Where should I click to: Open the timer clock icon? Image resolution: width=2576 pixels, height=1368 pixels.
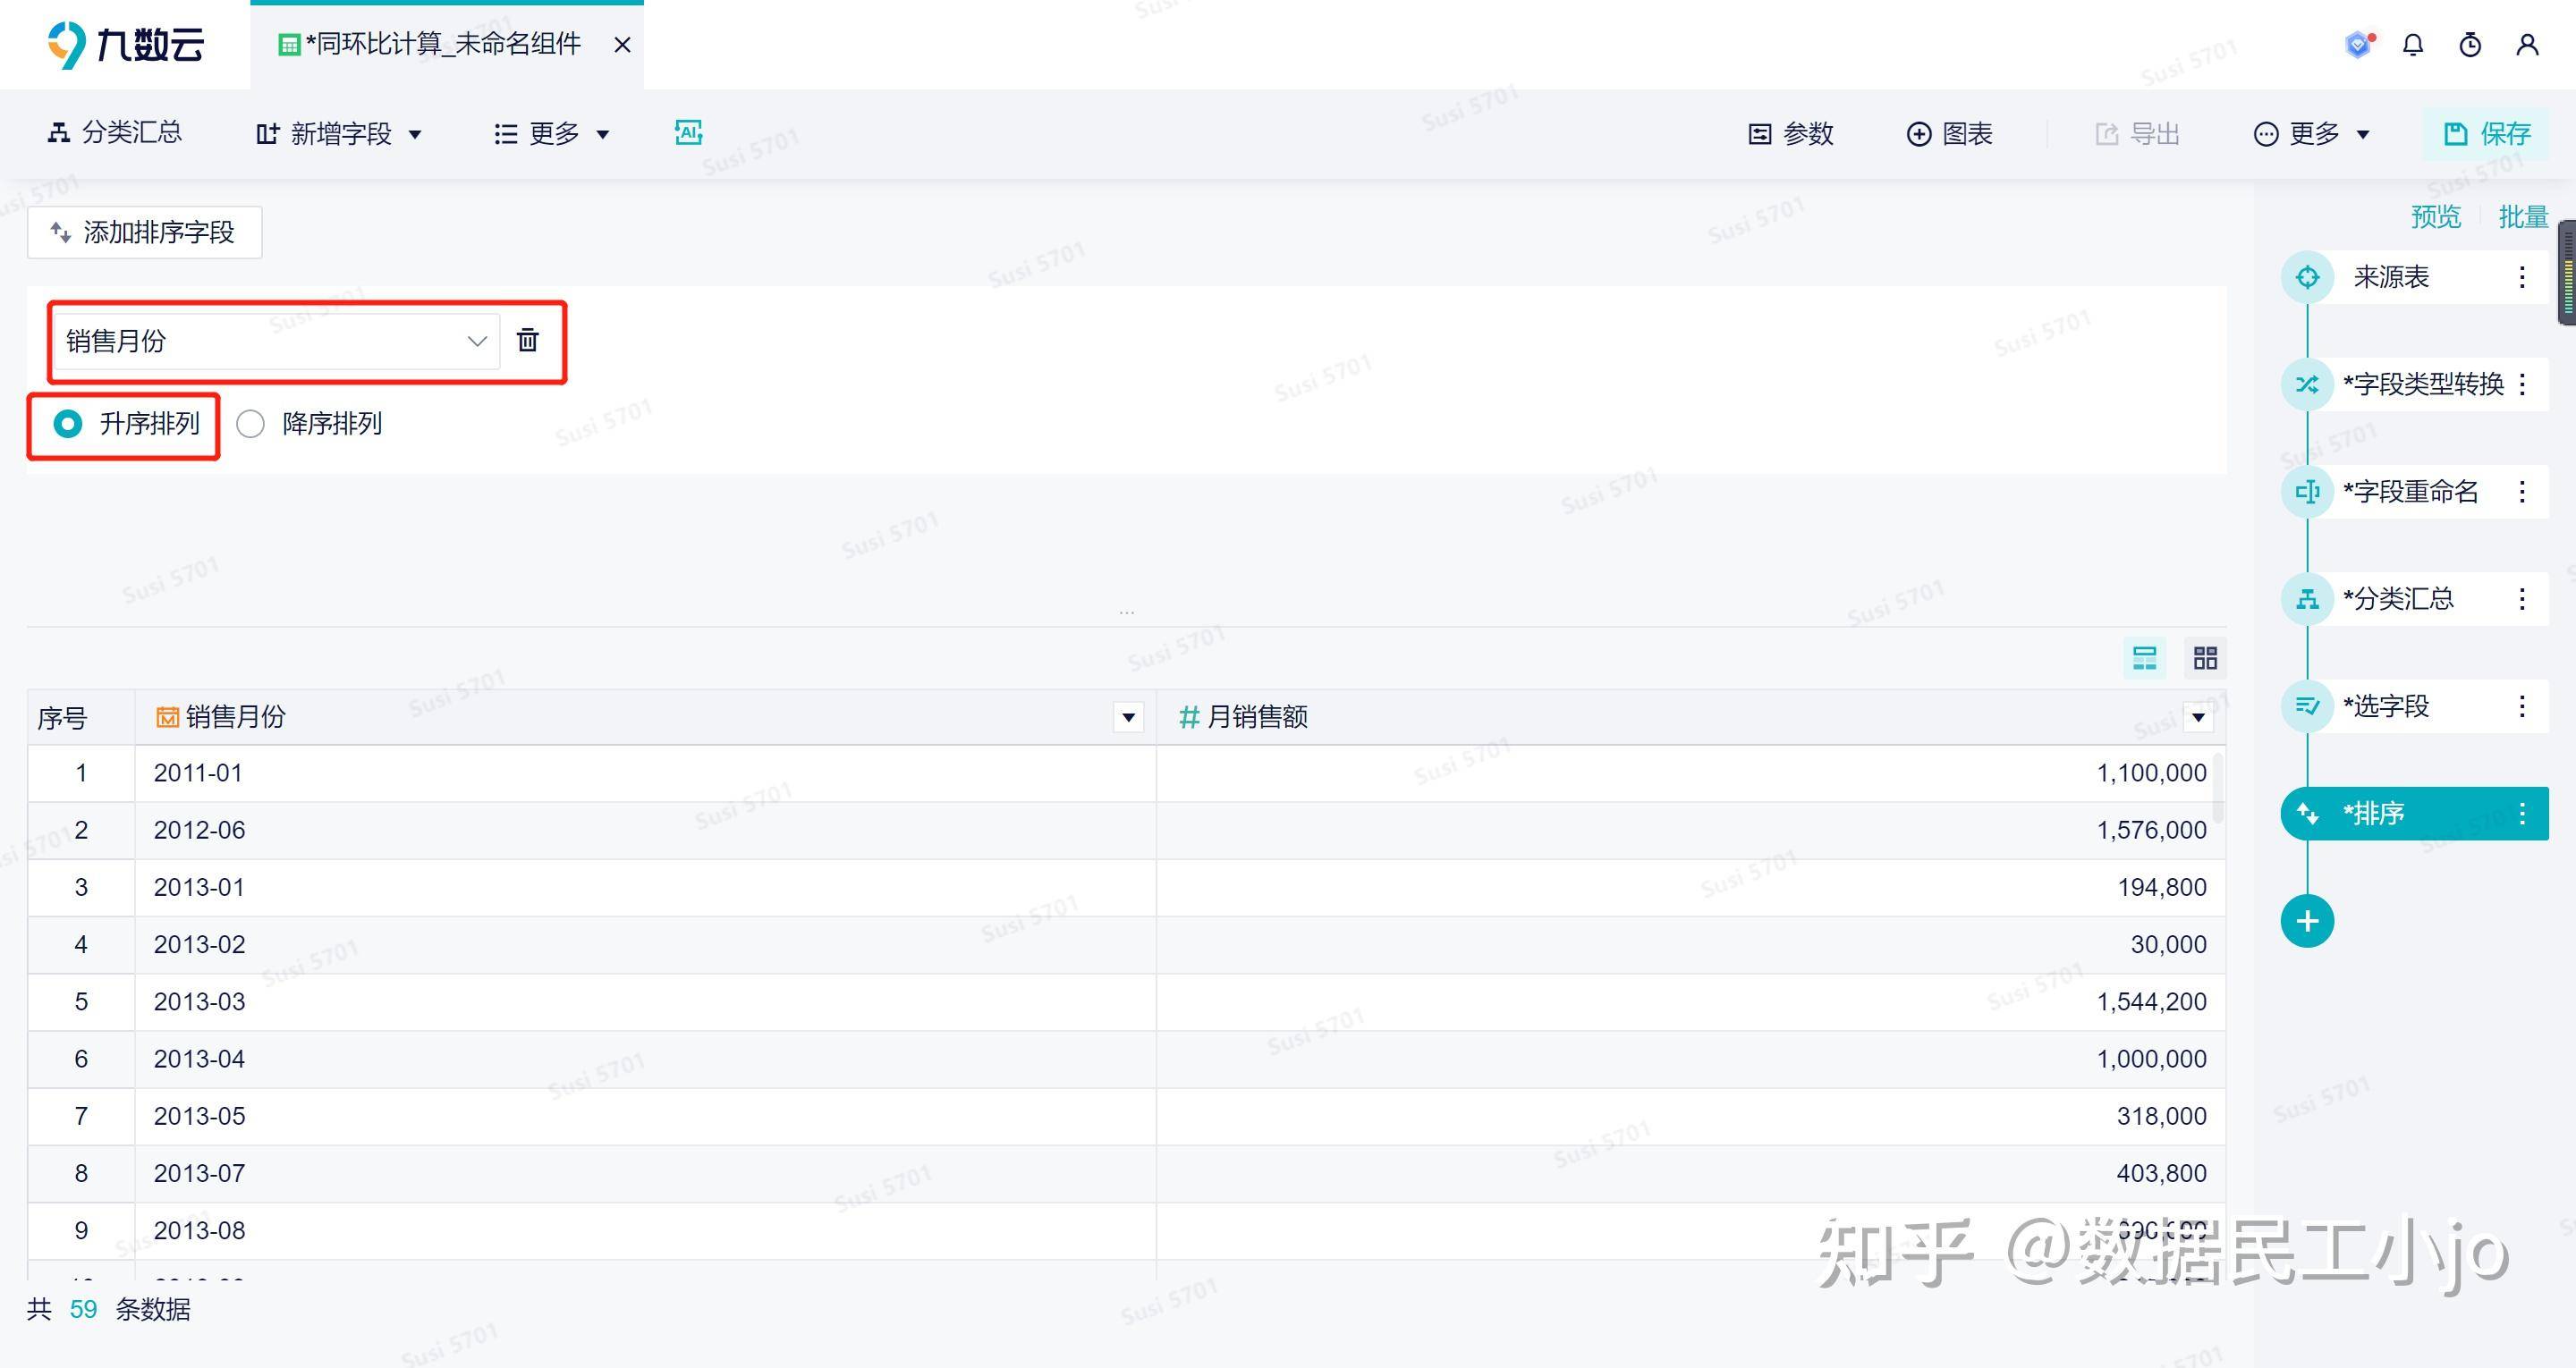(x=2470, y=45)
